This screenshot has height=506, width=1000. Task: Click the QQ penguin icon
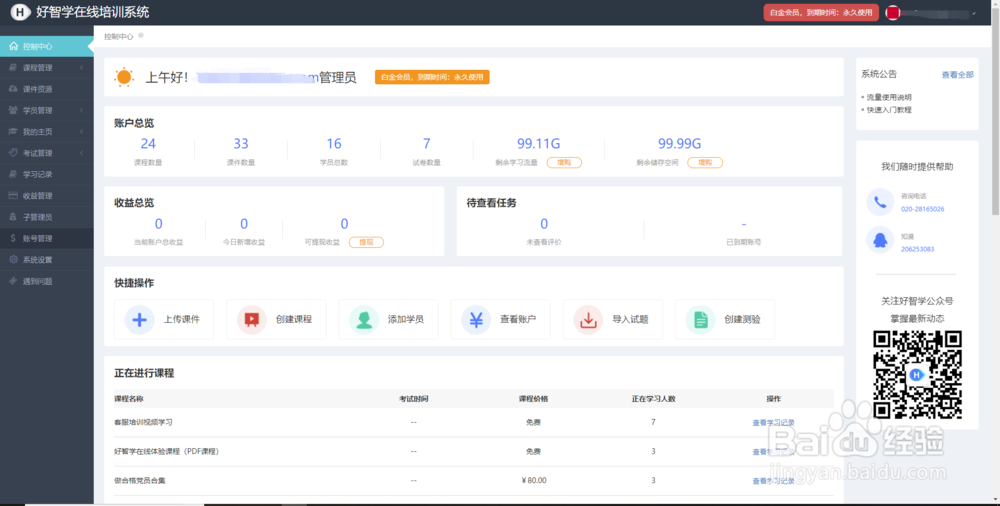point(880,241)
